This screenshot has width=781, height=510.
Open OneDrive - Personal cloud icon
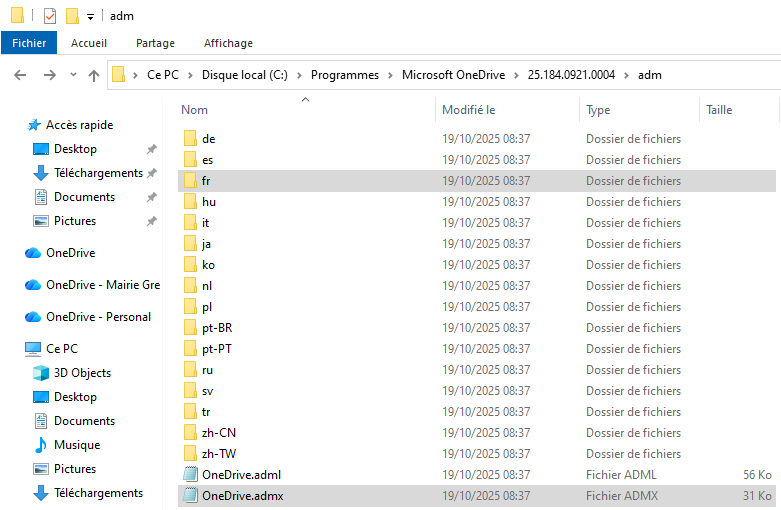33,317
